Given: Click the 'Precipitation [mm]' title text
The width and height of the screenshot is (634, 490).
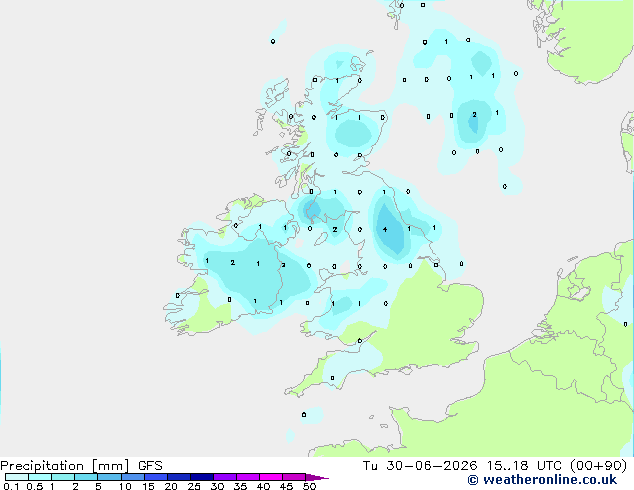Looking at the screenshot, I should 64,466.
